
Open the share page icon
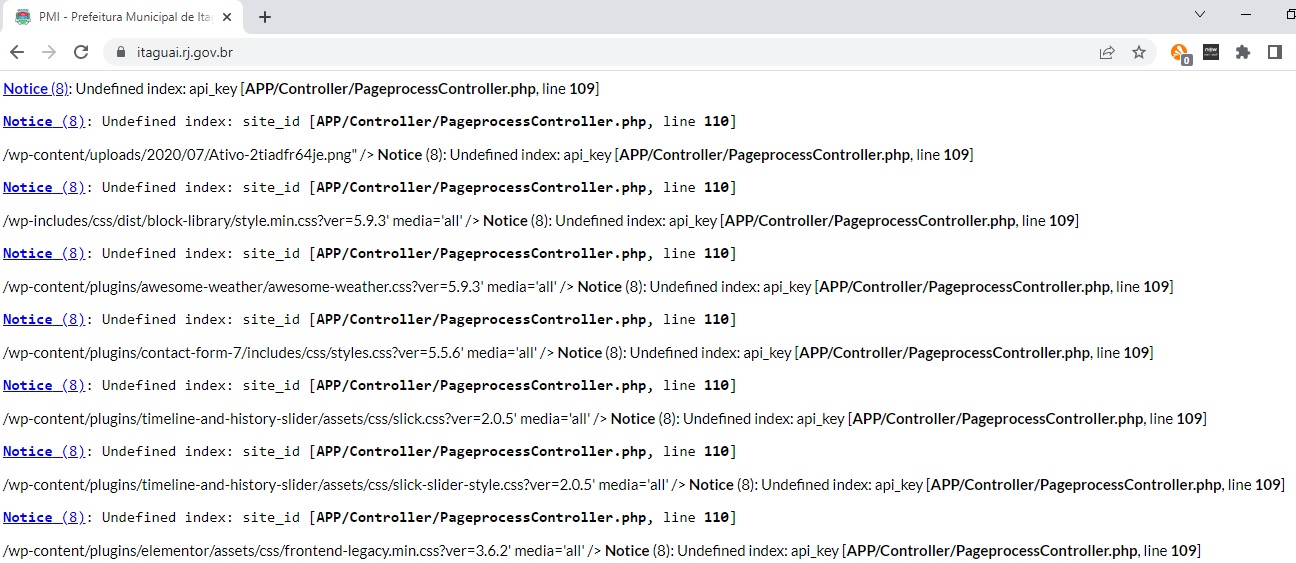click(1107, 52)
